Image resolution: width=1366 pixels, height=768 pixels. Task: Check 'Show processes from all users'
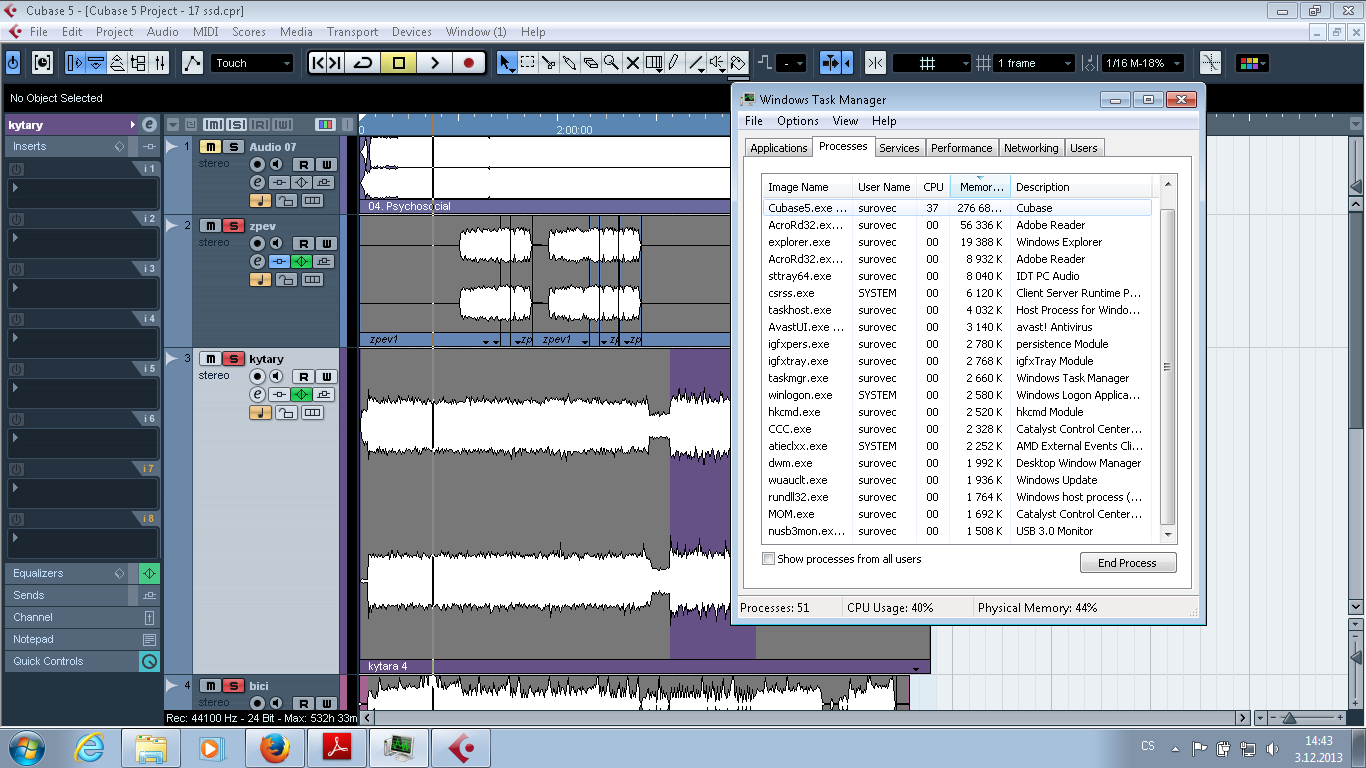point(769,559)
